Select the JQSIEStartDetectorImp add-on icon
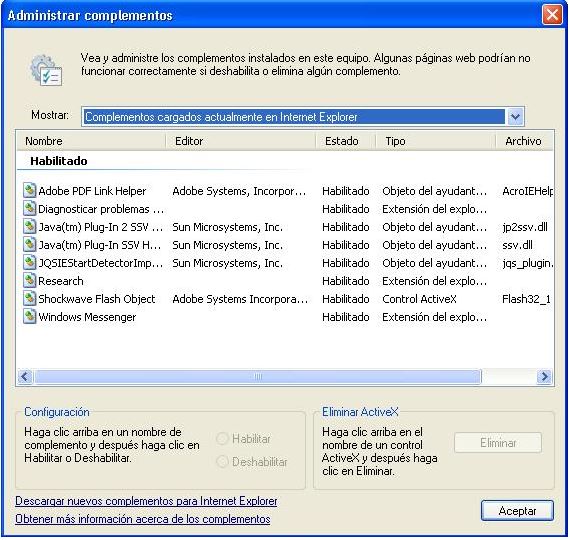Viewport: 570px width, 540px height. tap(29, 263)
